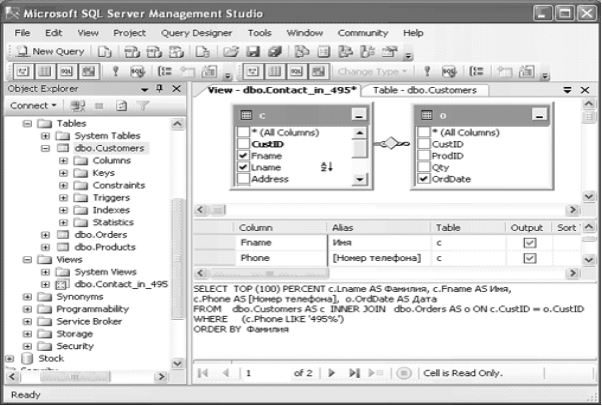Click the New Query button
The image size is (602, 406).
50,51
